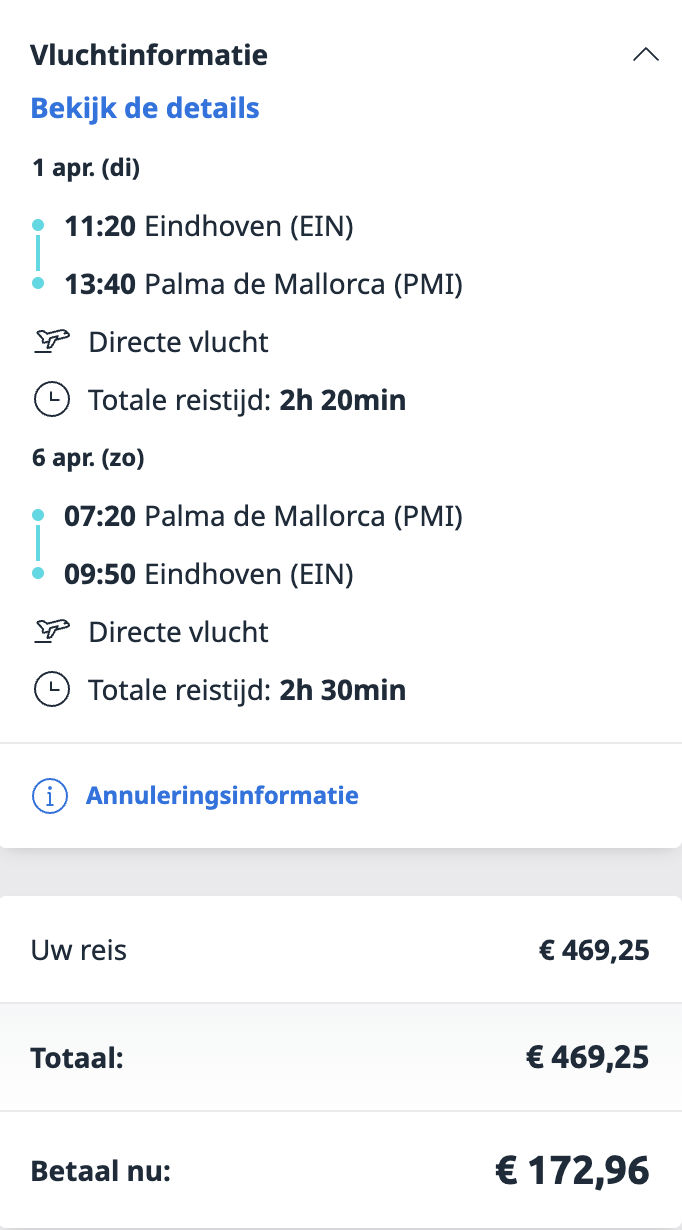Click the route dot beside 11:20 Eindhoven
This screenshot has width=682, height=1230.
[38, 224]
